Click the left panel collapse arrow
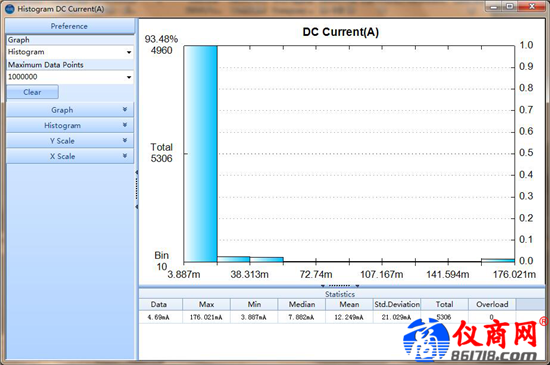The height and width of the screenshot is (365, 550). coord(136,172)
